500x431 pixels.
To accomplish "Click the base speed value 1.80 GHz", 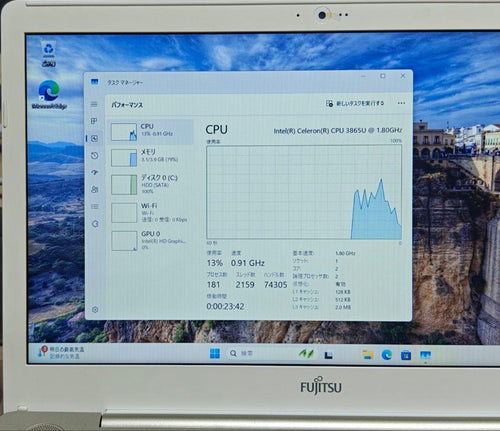I will [345, 253].
